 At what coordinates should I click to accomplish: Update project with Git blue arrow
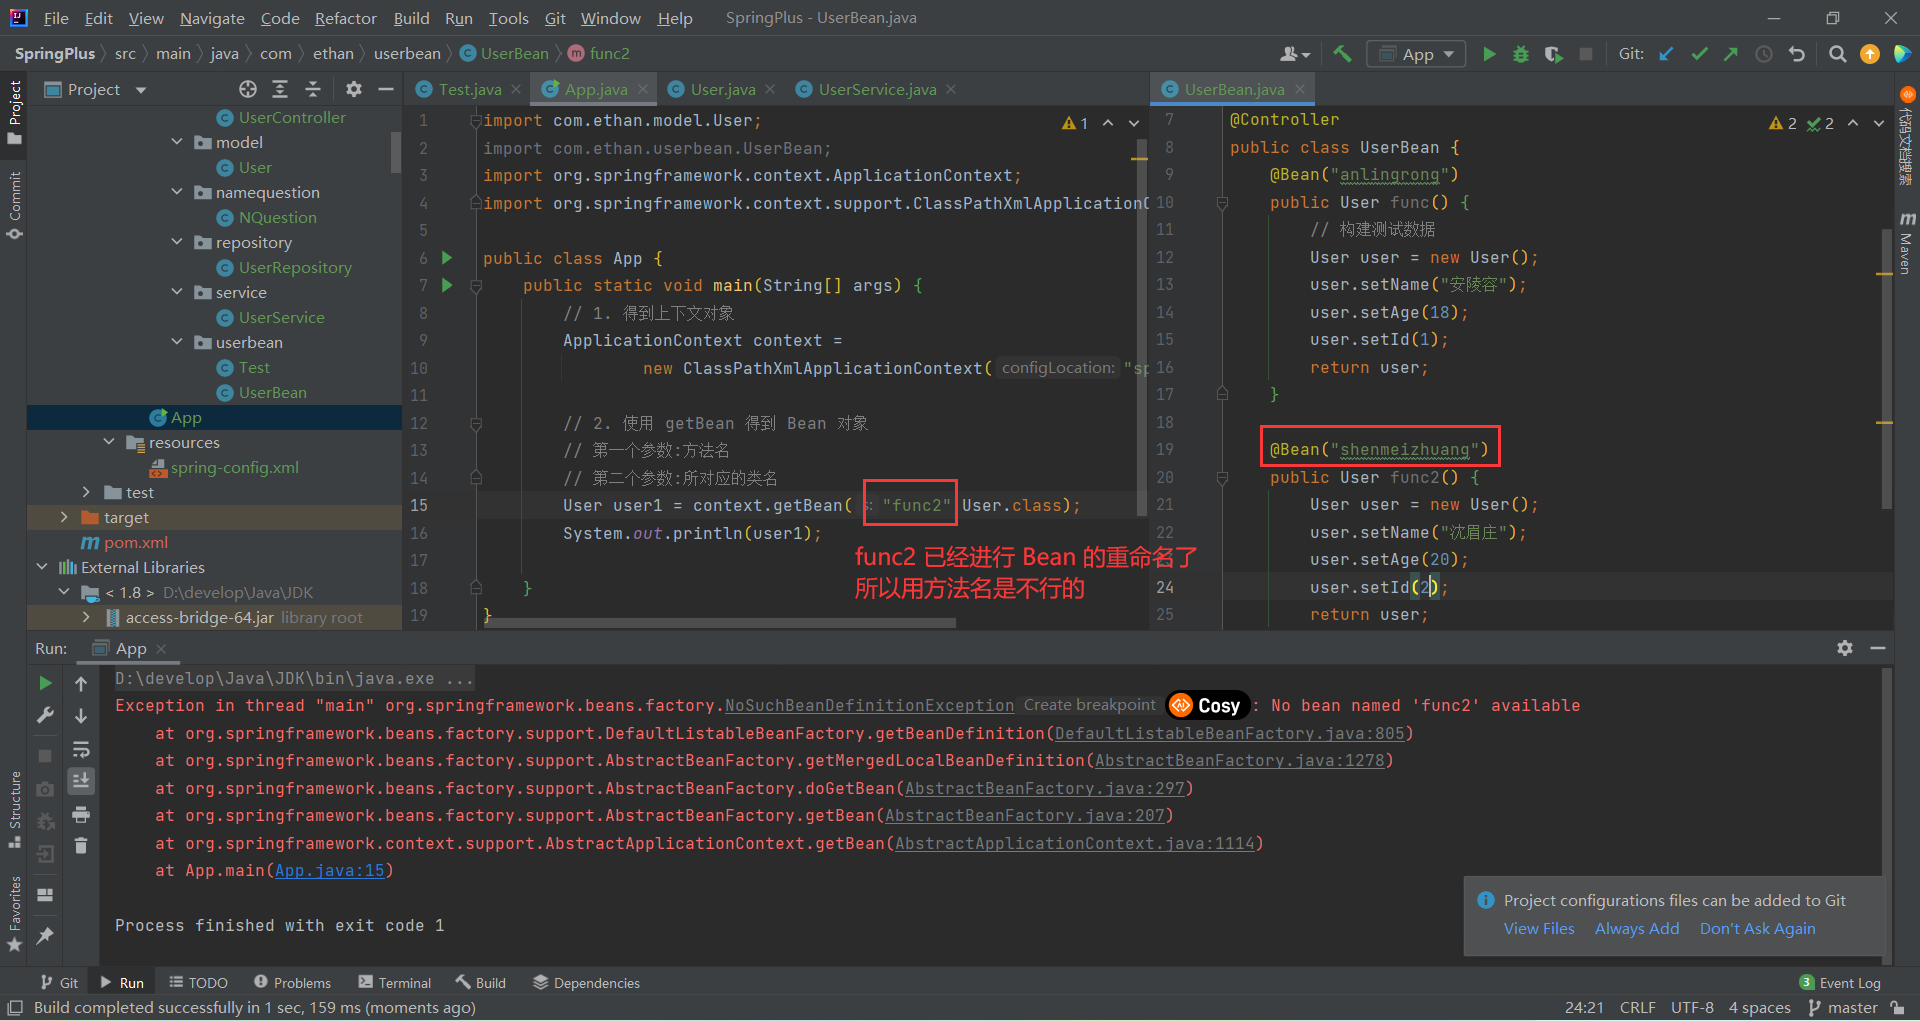tap(1666, 54)
